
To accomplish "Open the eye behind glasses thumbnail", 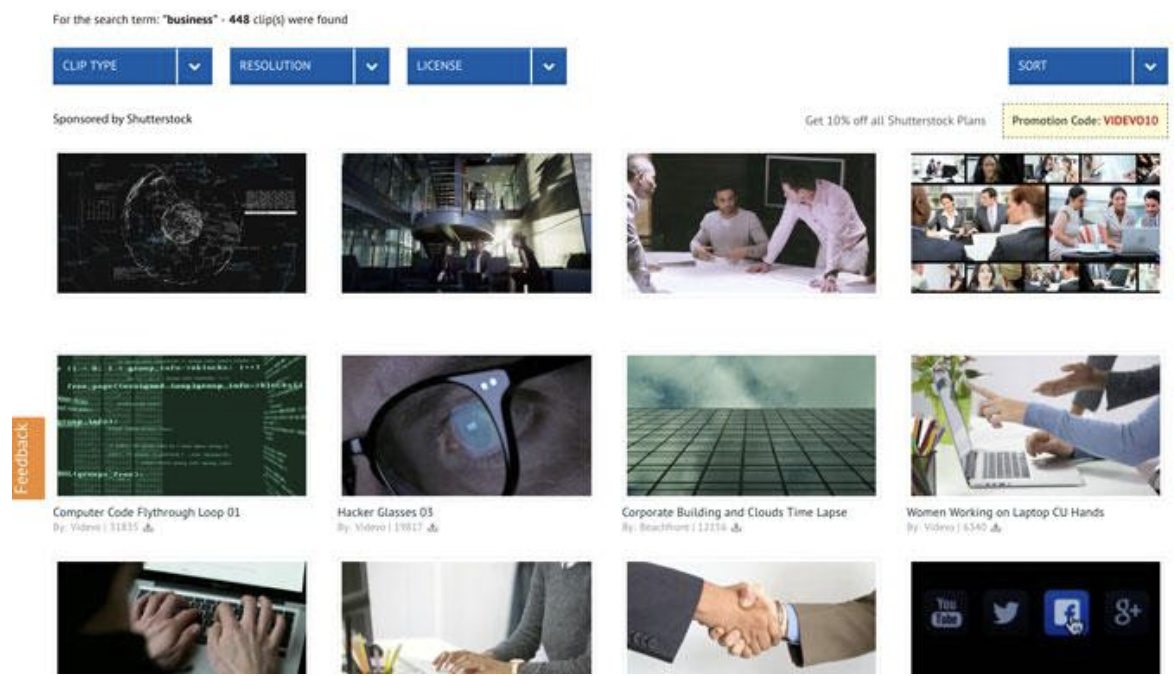I will pos(466,425).
